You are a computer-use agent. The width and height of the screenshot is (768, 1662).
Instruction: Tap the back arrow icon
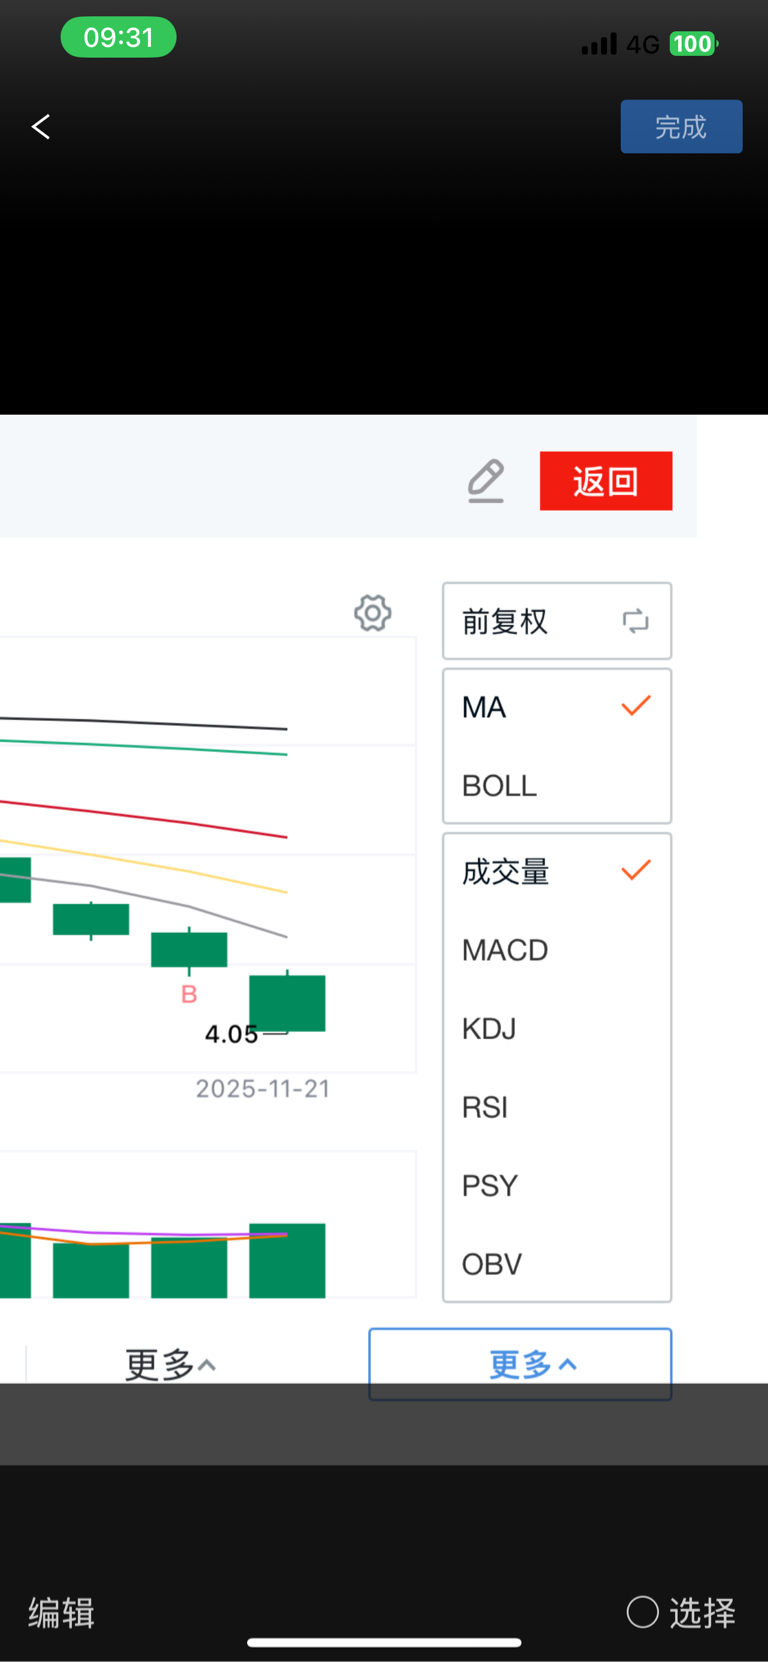pos(41,127)
